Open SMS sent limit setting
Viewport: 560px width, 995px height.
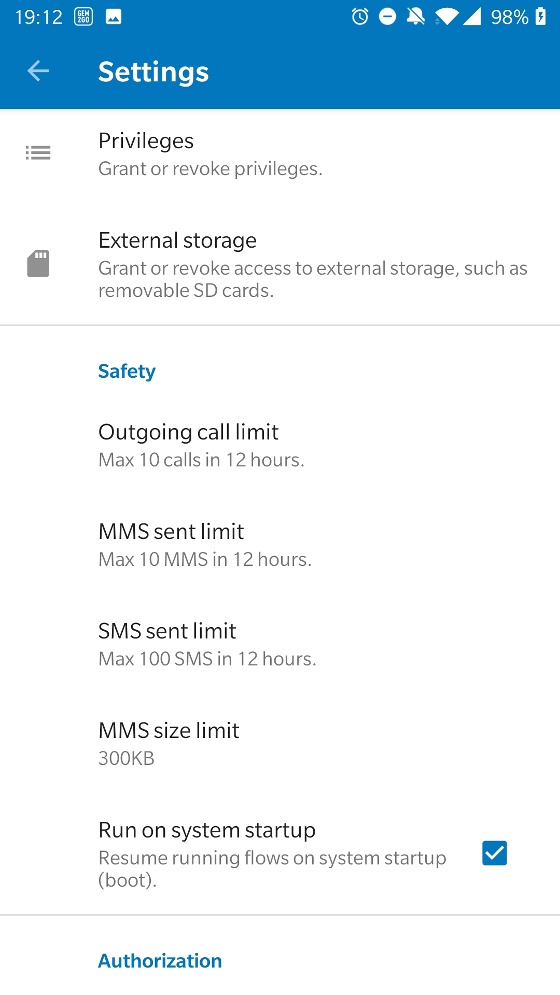[x=280, y=645]
